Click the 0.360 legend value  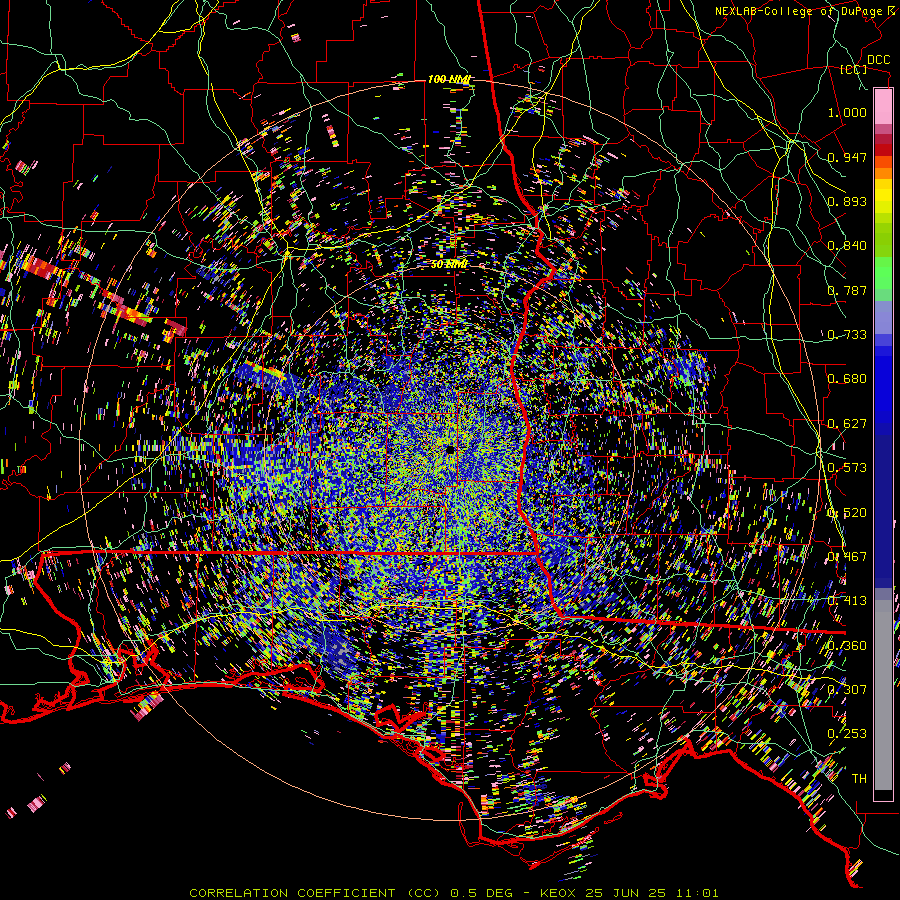(847, 646)
